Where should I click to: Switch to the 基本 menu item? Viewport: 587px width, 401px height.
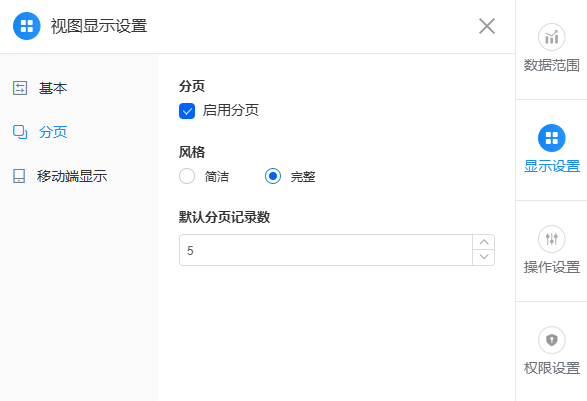(x=53, y=88)
